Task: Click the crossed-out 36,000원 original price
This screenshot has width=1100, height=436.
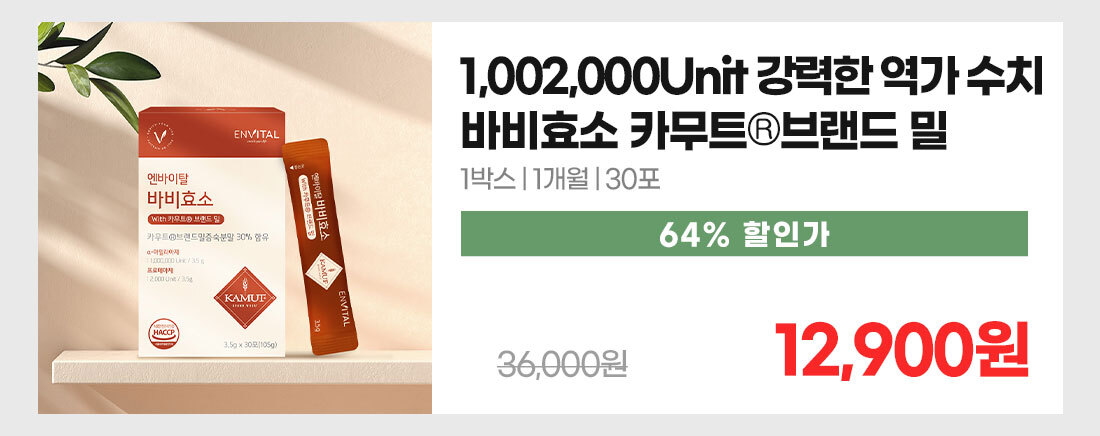Action: point(562,363)
